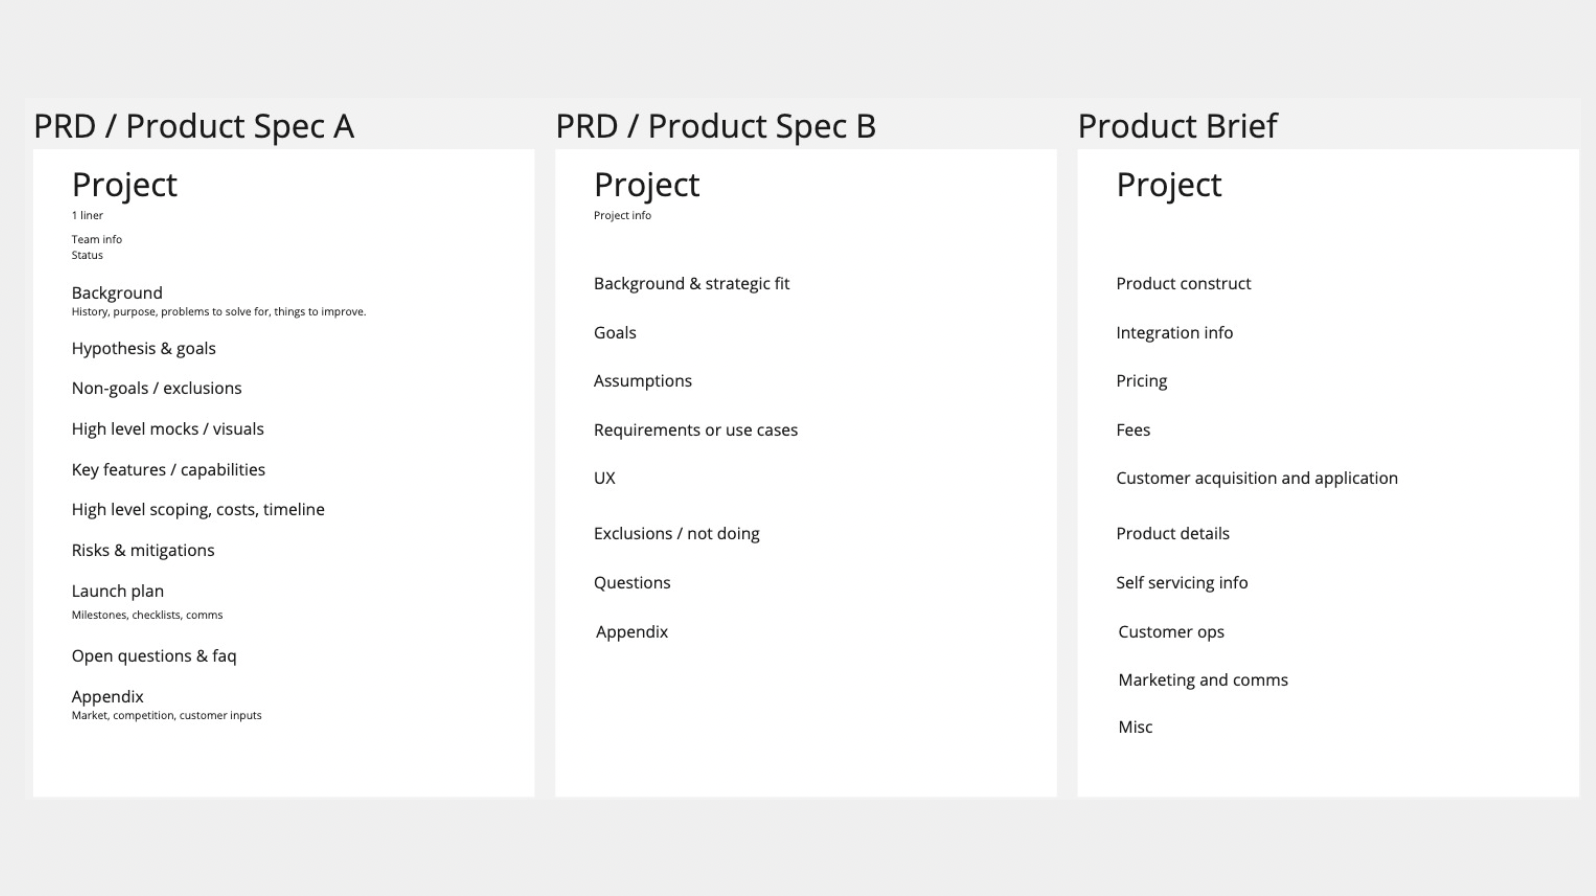Select the 'PRD / Product Spec A' title
1596x896 pixels.
(x=194, y=126)
